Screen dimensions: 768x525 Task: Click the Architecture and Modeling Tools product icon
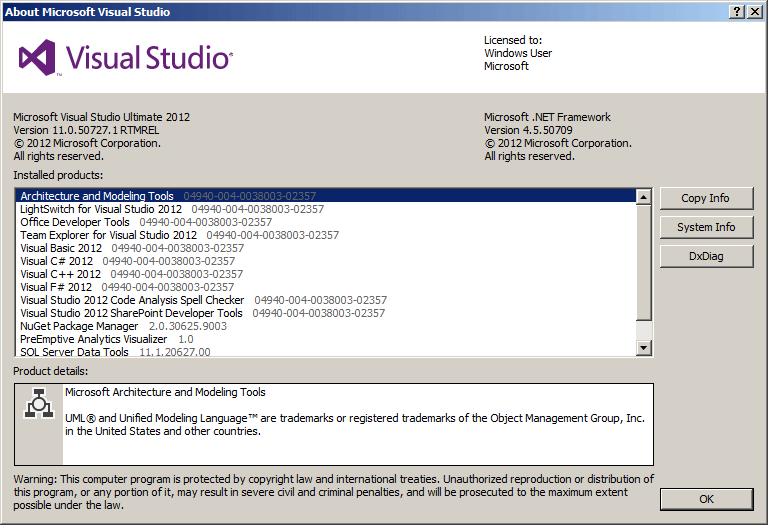point(39,403)
